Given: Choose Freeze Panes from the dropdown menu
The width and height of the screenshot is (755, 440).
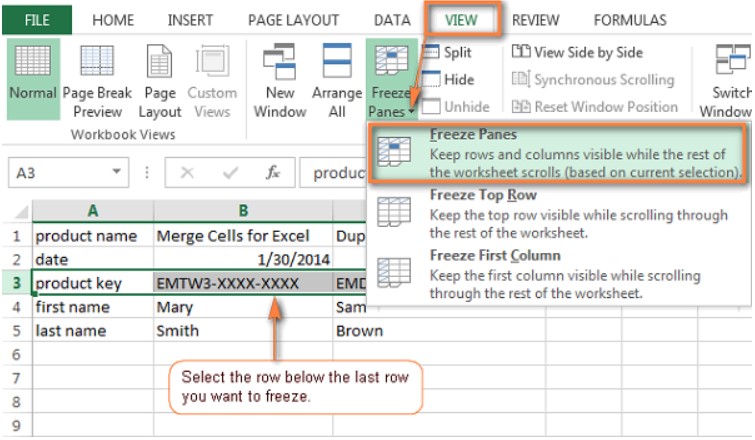Looking at the screenshot, I should pos(558,153).
